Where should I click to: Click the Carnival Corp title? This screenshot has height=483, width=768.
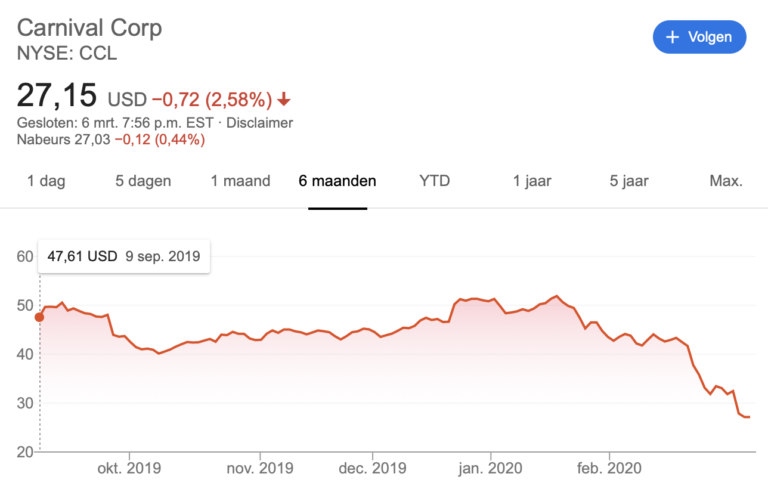[89, 27]
